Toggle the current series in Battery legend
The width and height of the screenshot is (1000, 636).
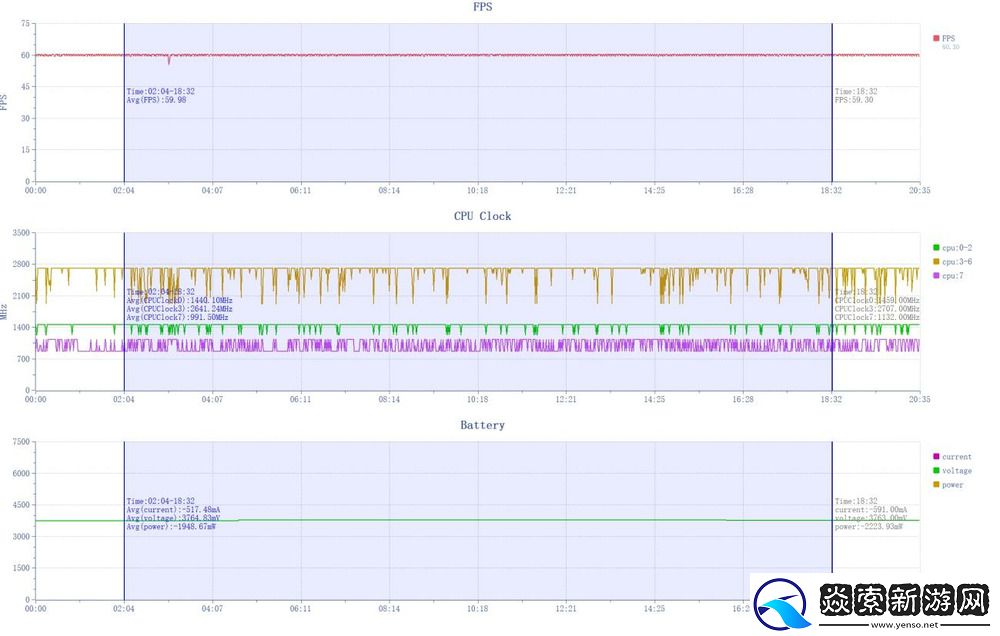(956, 456)
